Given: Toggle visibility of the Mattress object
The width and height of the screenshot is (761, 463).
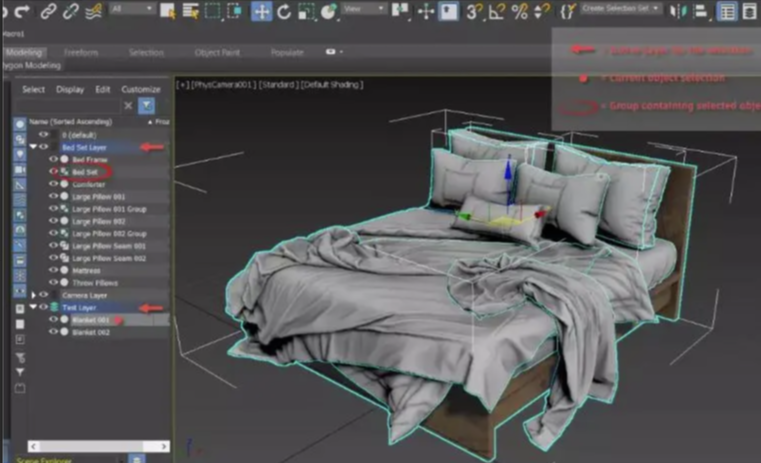Looking at the screenshot, I should coord(54,269).
